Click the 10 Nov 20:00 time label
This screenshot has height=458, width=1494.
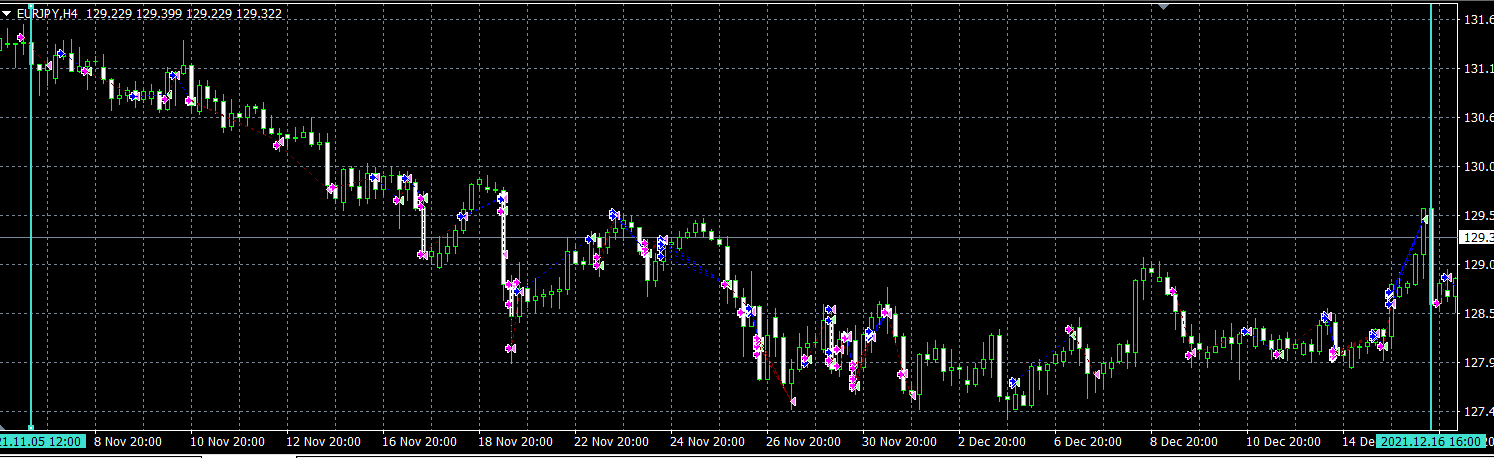tap(227, 441)
